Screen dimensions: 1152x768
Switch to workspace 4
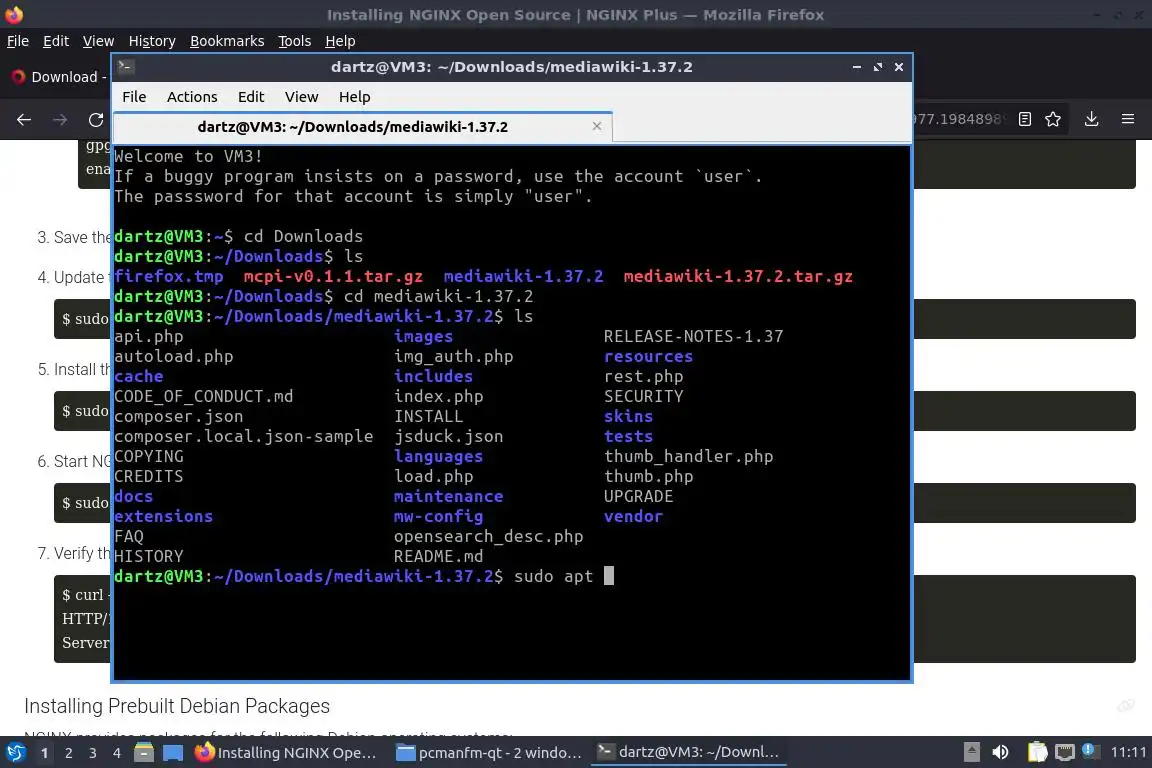(x=117, y=753)
